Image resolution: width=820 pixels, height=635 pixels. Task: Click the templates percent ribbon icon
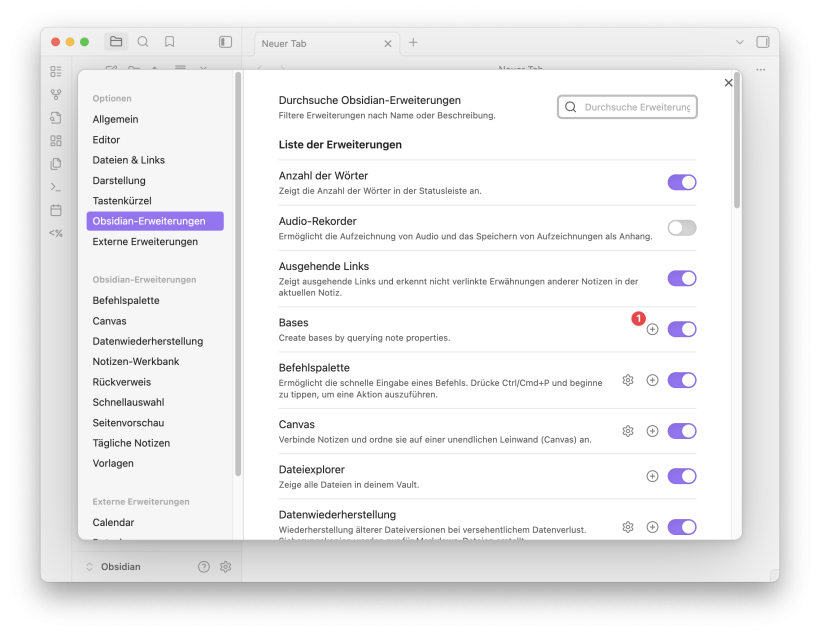56,233
